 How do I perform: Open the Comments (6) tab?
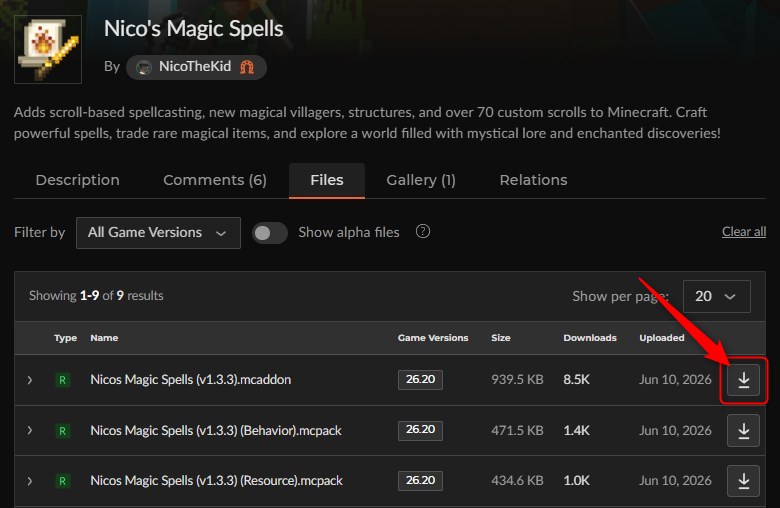pyautogui.click(x=215, y=180)
